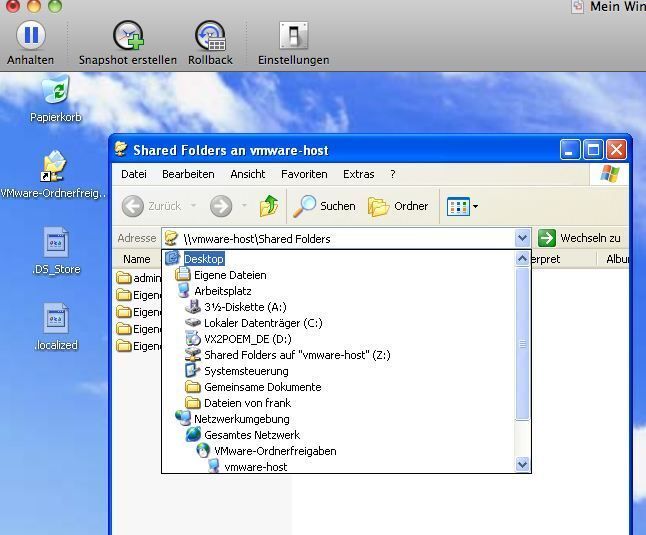Open the Favoriten menu
The width and height of the screenshot is (646, 535).
click(304, 174)
